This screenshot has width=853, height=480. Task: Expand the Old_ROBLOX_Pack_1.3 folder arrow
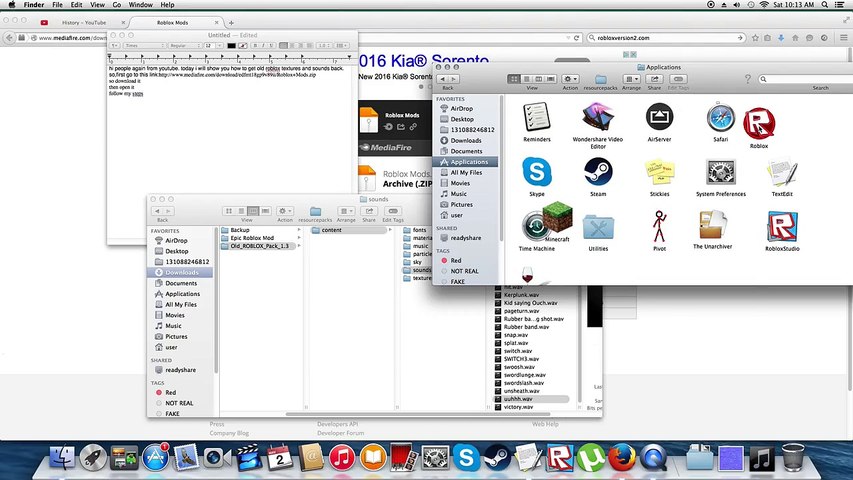pos(299,246)
